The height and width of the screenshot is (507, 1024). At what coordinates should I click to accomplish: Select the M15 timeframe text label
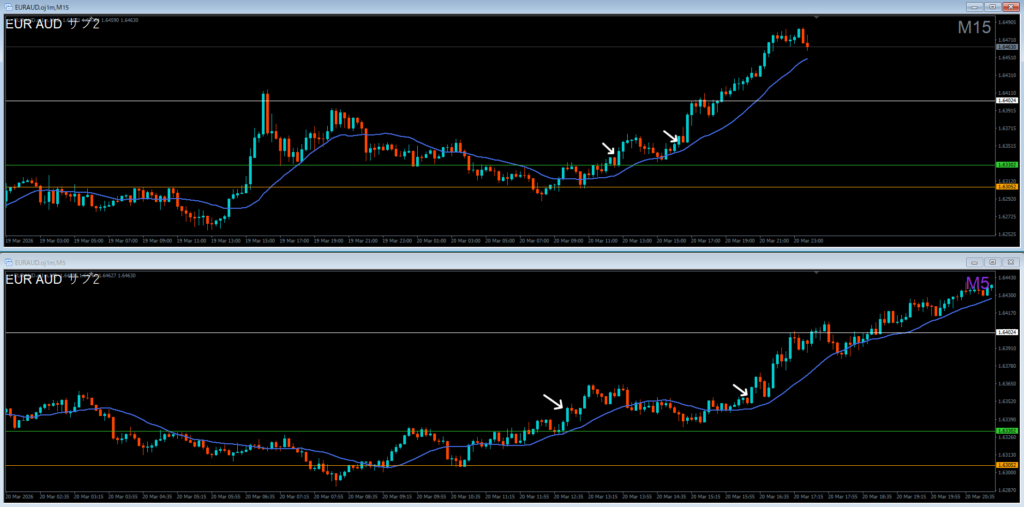(x=973, y=28)
